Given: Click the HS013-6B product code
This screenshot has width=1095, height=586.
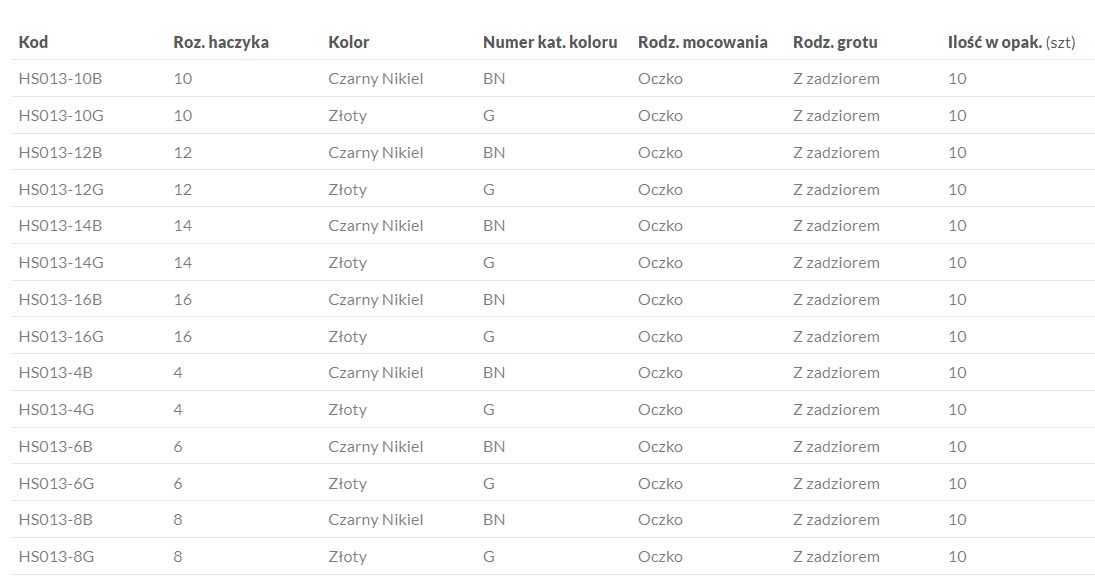Looking at the screenshot, I should 56,446.
